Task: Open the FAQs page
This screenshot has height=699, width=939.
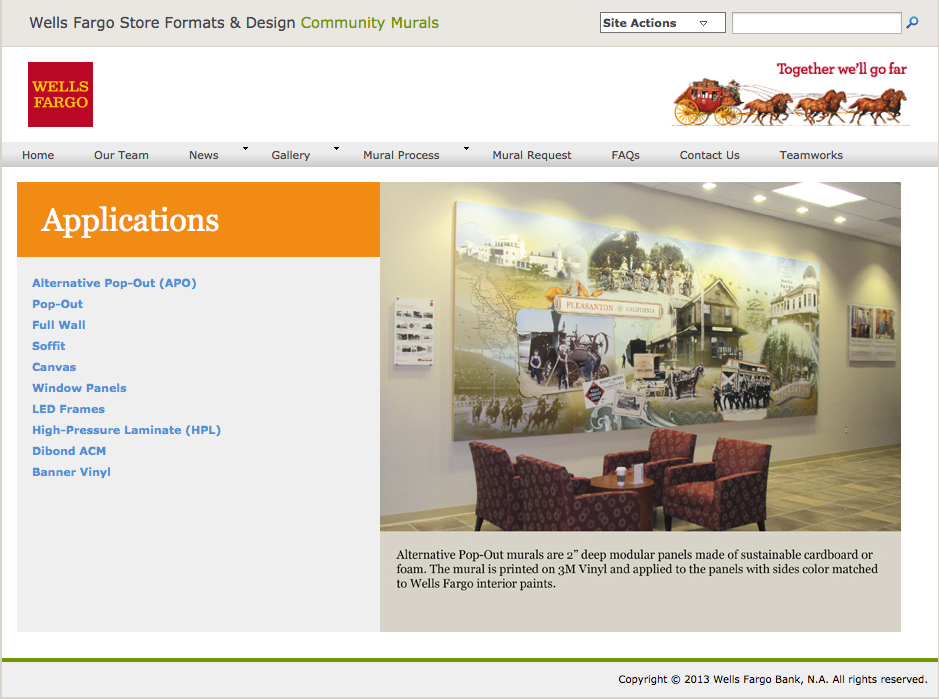Action: (x=626, y=155)
